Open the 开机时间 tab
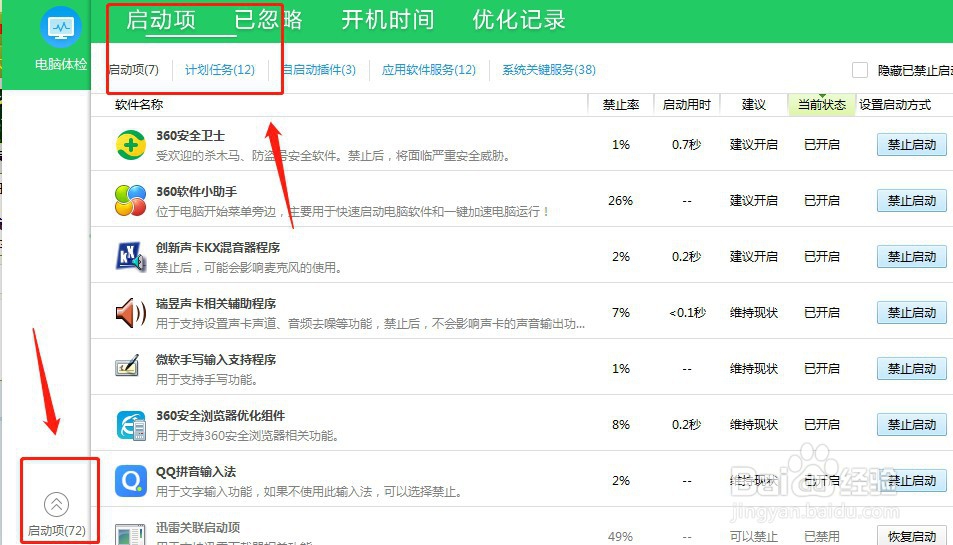This screenshot has height=545, width=953. 388,20
